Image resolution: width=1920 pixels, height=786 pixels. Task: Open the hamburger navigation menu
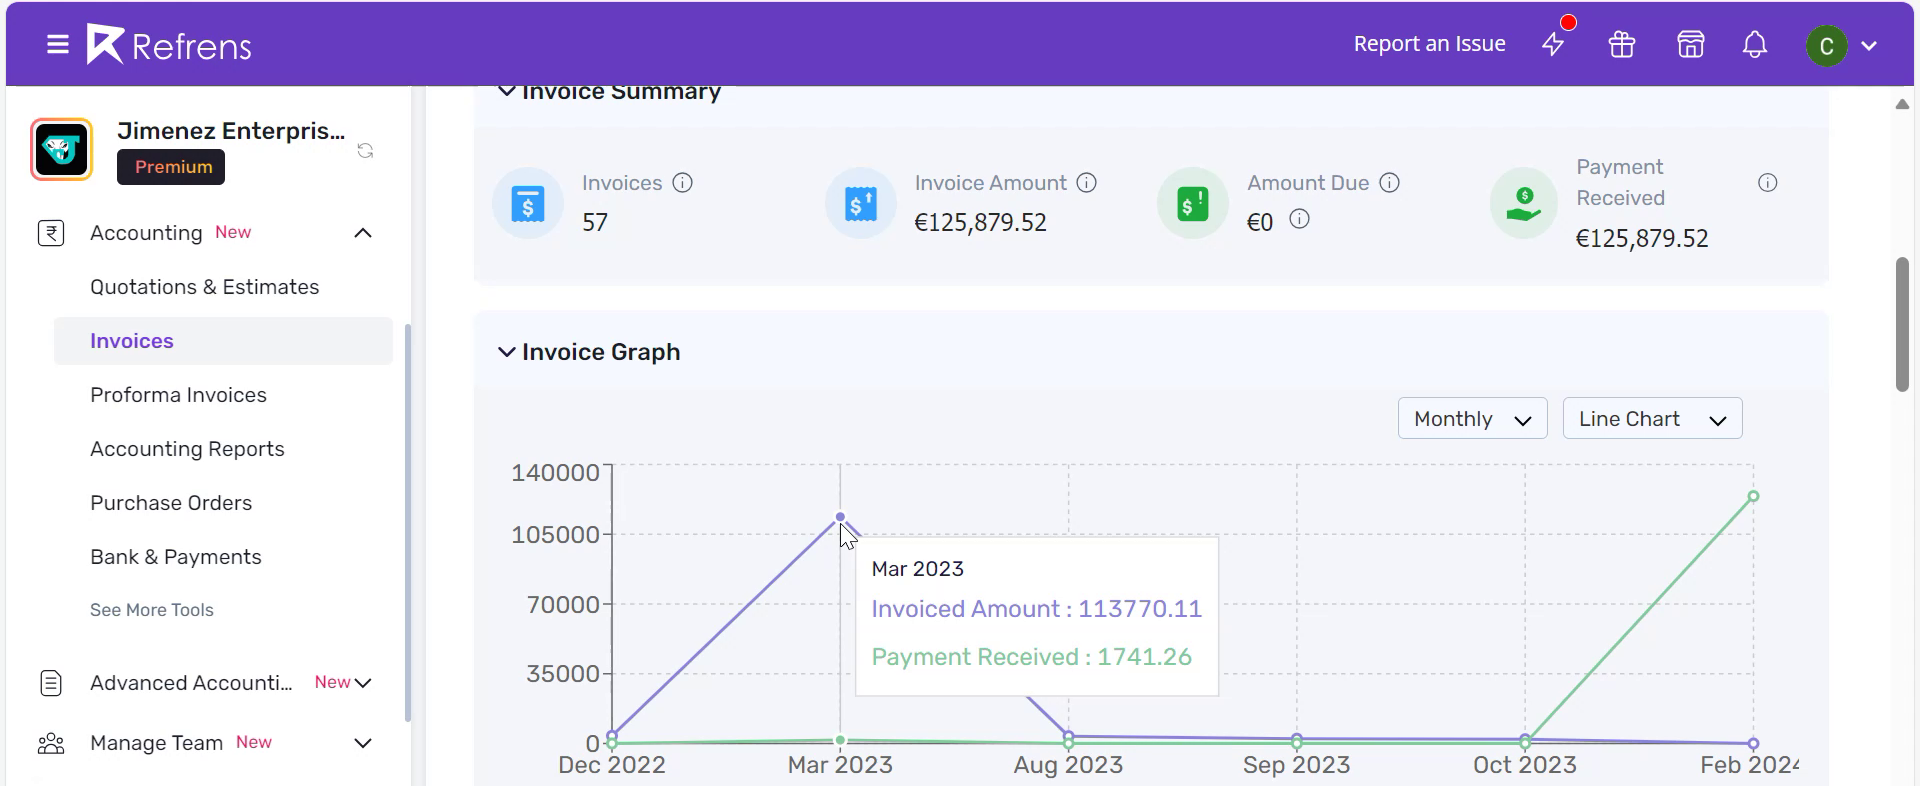58,45
